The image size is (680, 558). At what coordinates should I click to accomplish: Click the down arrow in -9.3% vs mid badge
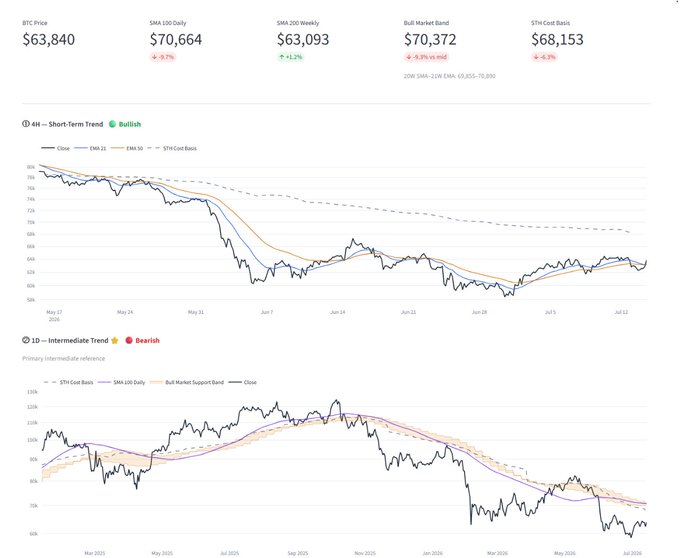coord(409,57)
